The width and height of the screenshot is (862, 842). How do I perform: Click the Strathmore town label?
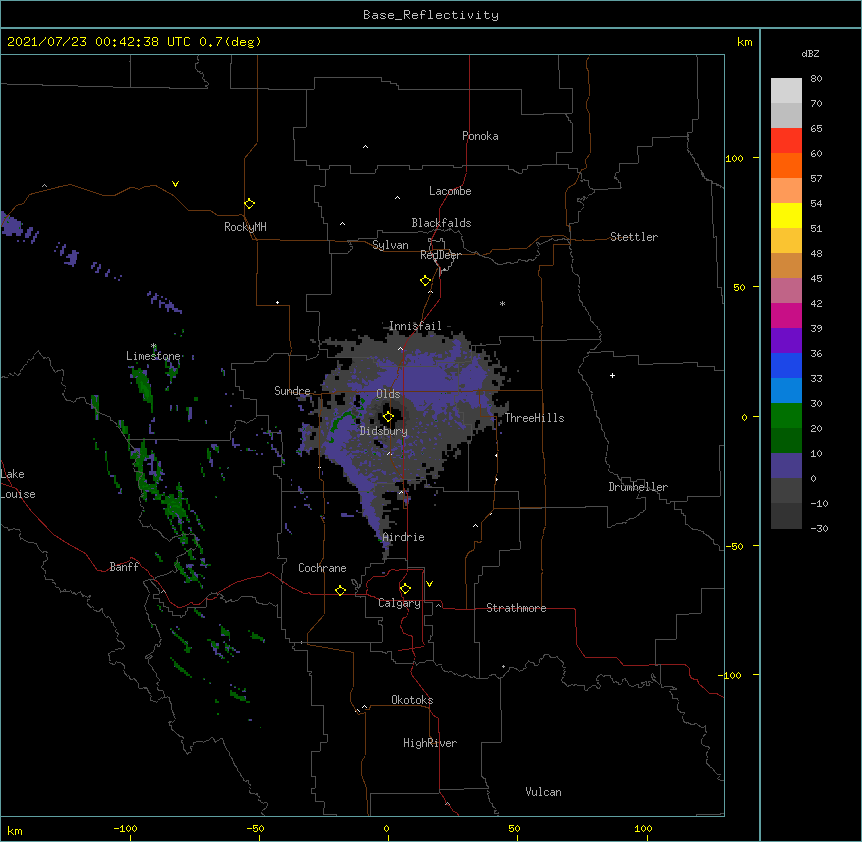point(516,608)
